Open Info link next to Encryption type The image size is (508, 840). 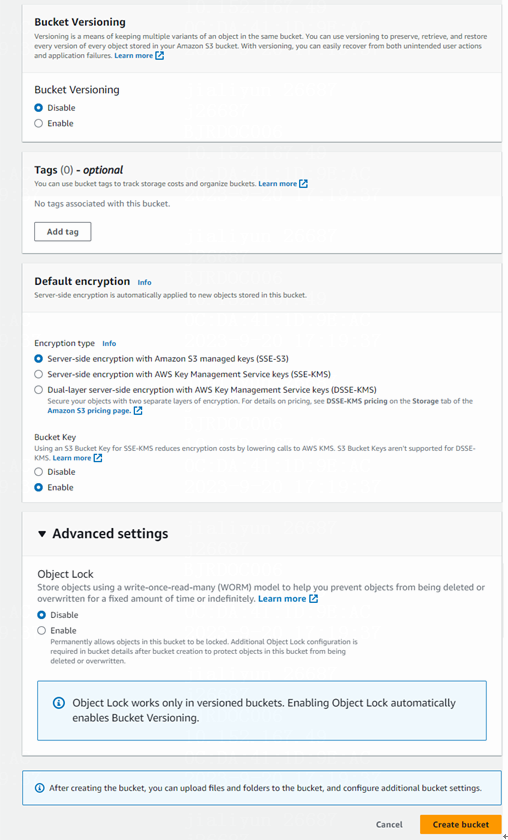click(x=109, y=343)
